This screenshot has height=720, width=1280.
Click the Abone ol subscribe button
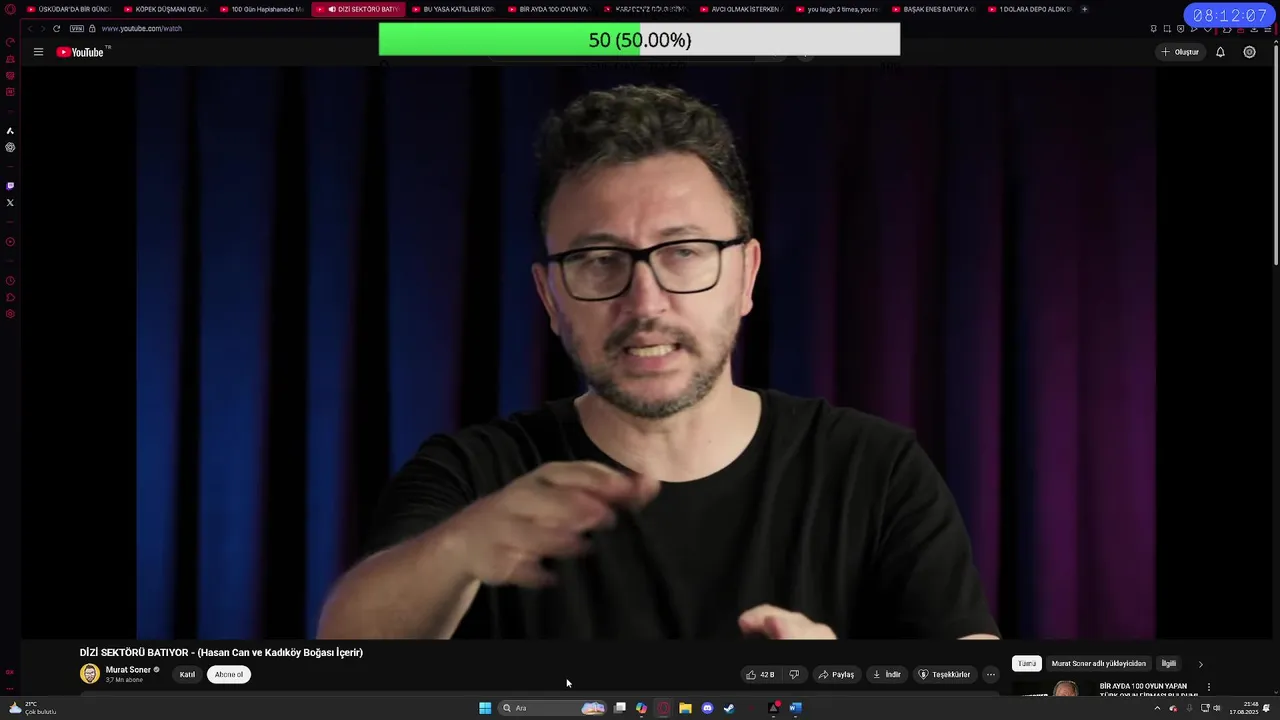(229, 675)
